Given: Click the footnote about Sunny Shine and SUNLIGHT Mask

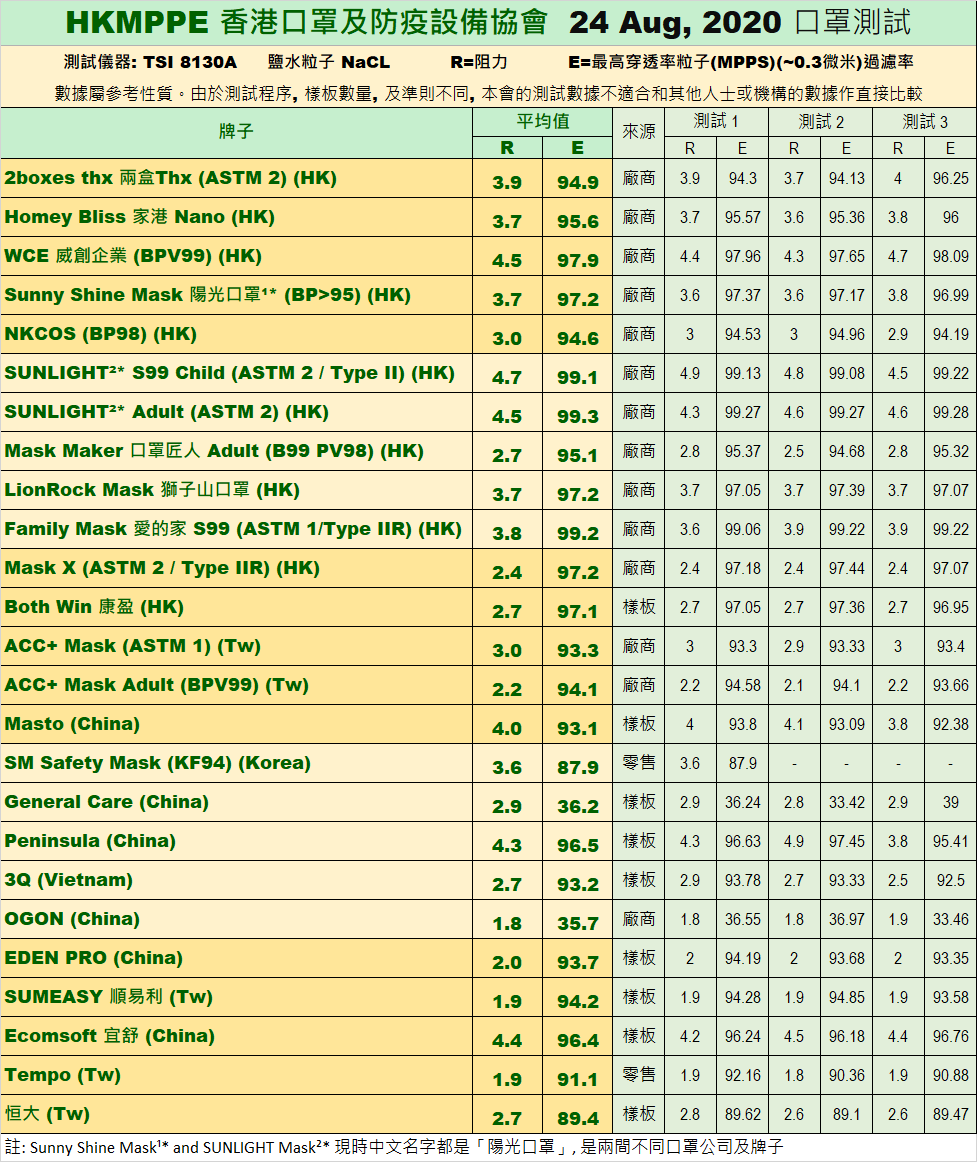Looking at the screenshot, I should pyautogui.click(x=393, y=1147).
